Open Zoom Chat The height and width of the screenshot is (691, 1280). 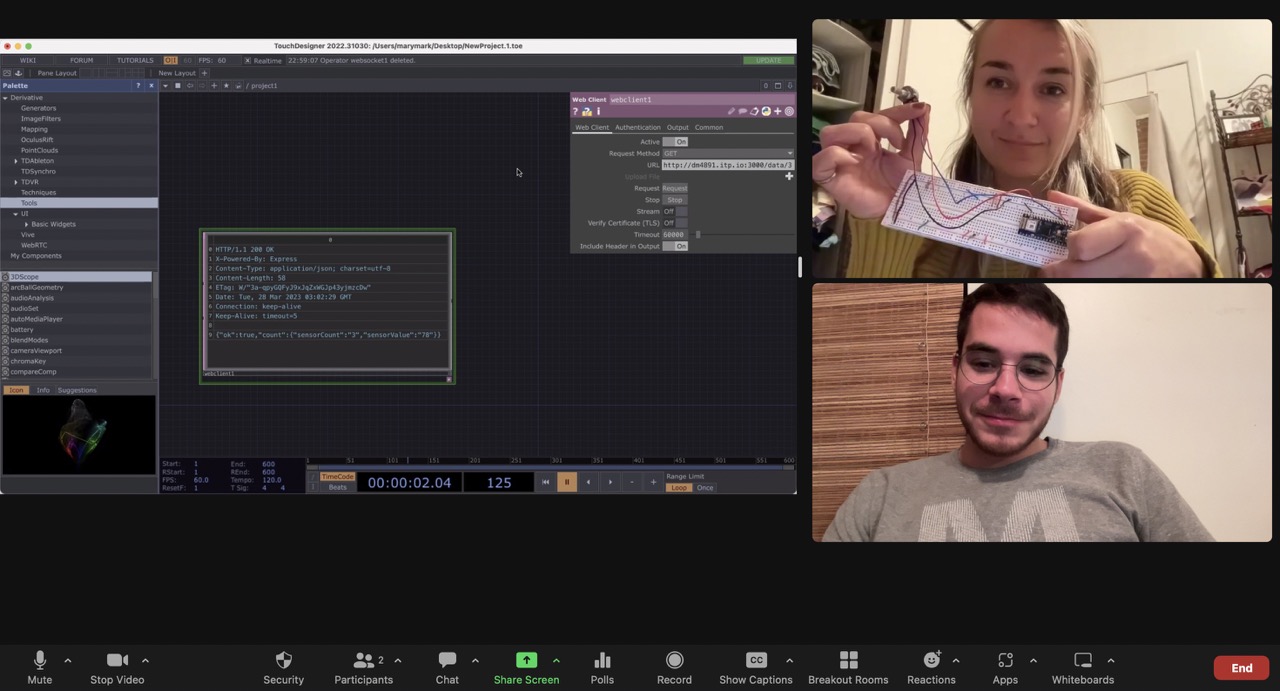coord(447,668)
